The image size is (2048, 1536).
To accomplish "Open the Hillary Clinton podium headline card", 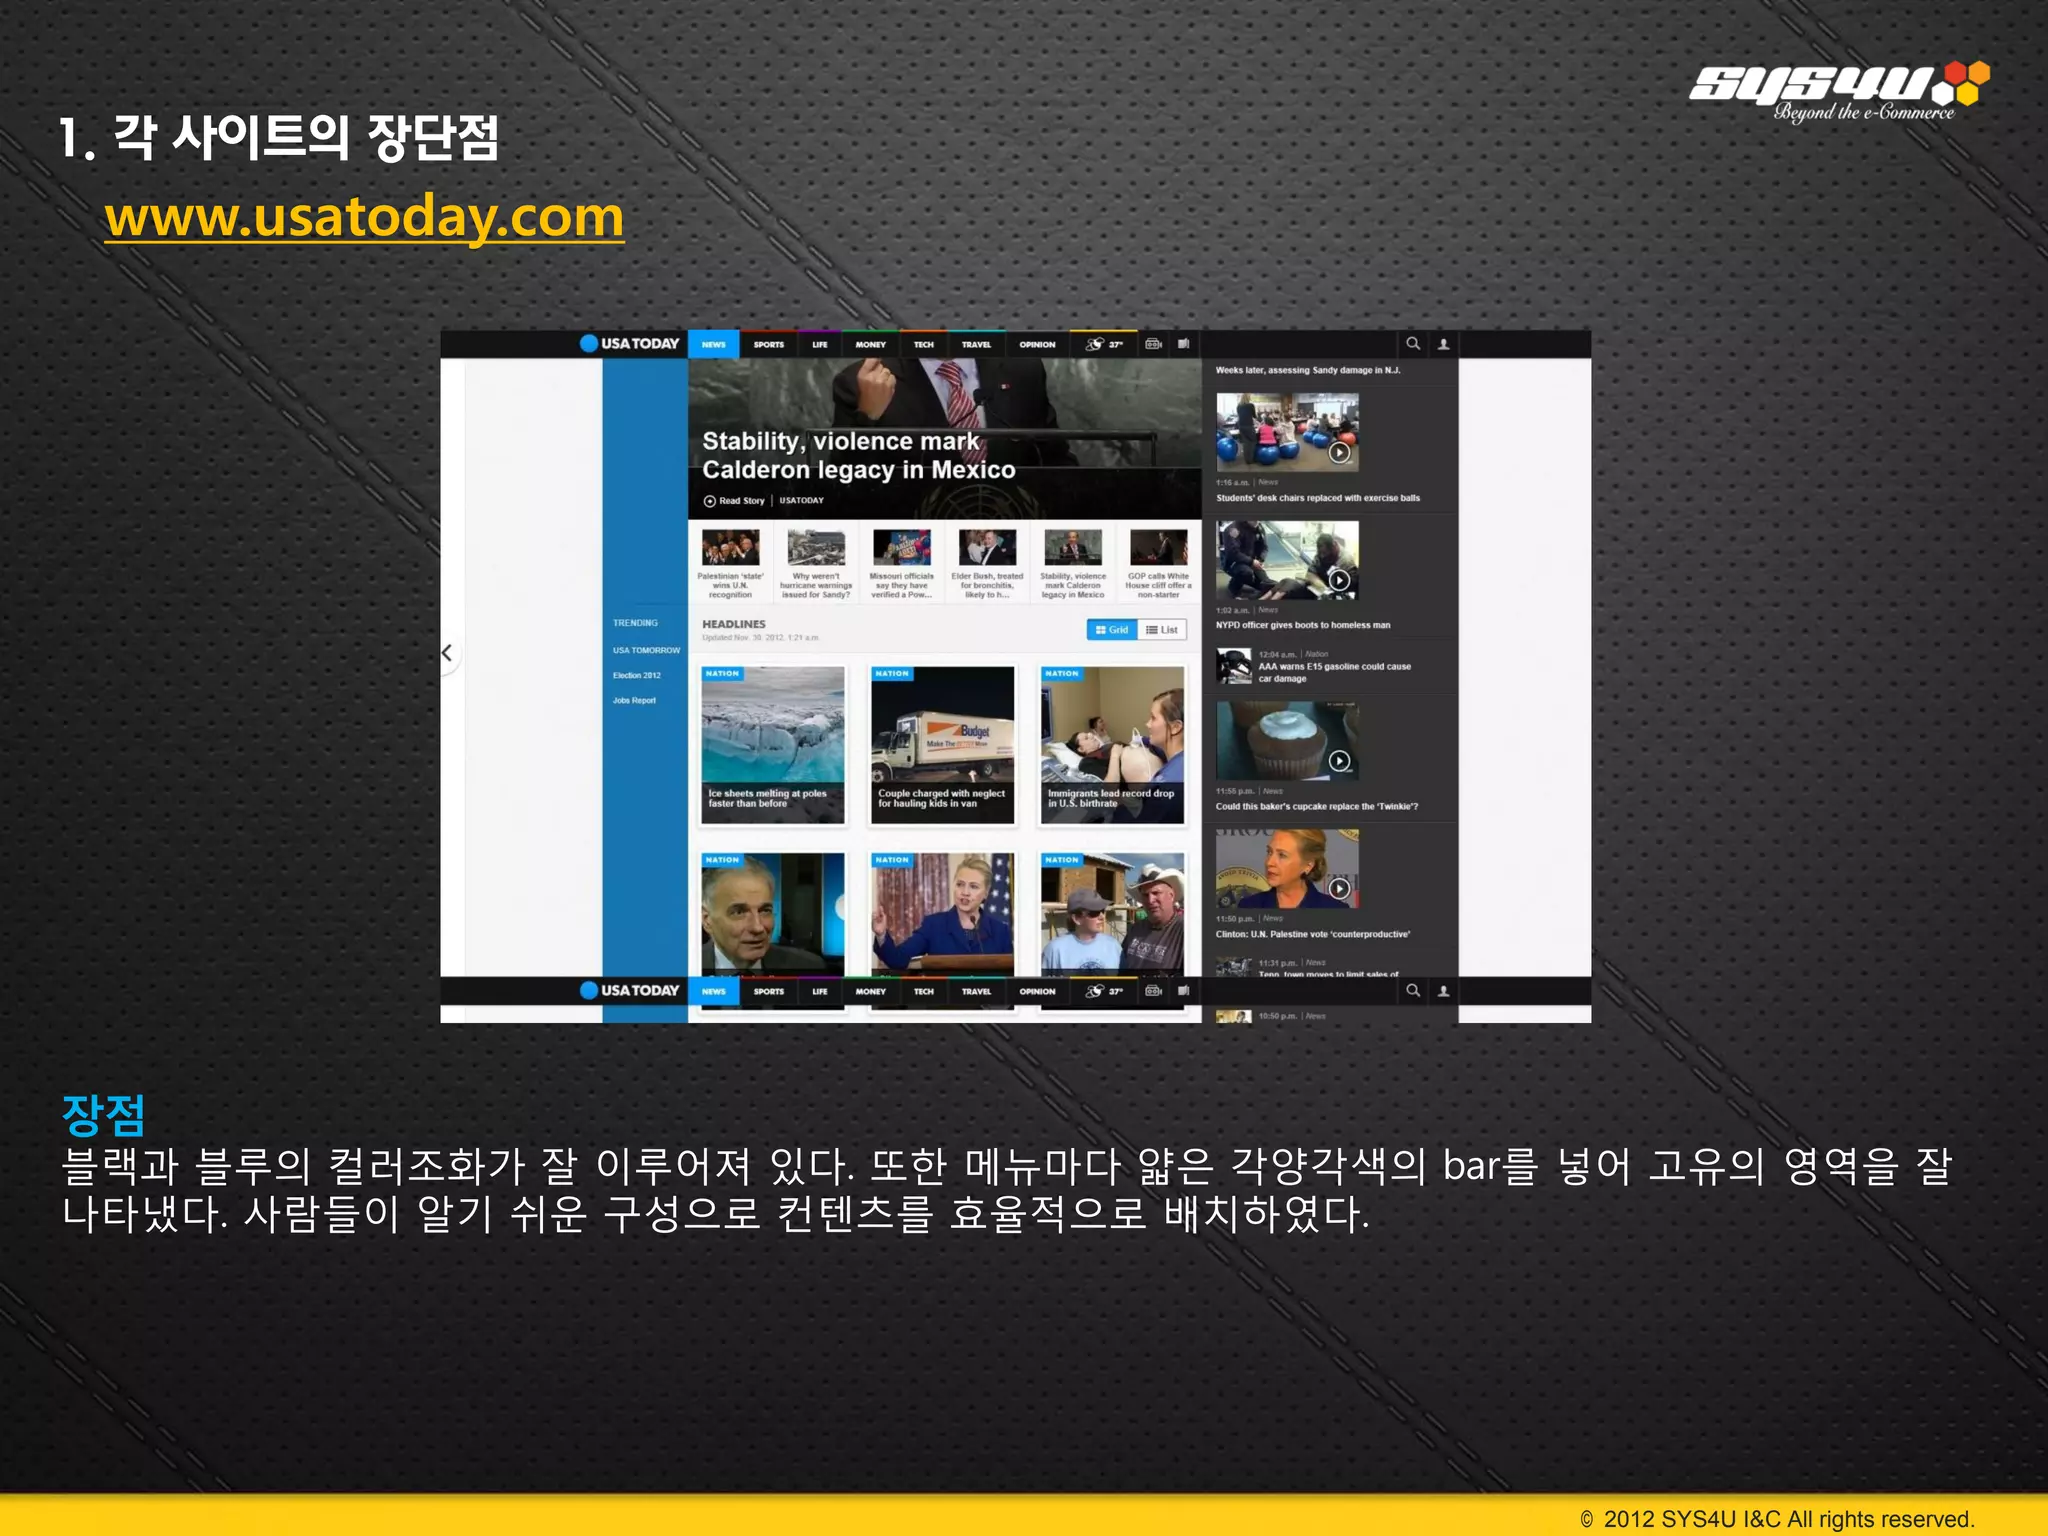I will pyautogui.click(x=943, y=914).
